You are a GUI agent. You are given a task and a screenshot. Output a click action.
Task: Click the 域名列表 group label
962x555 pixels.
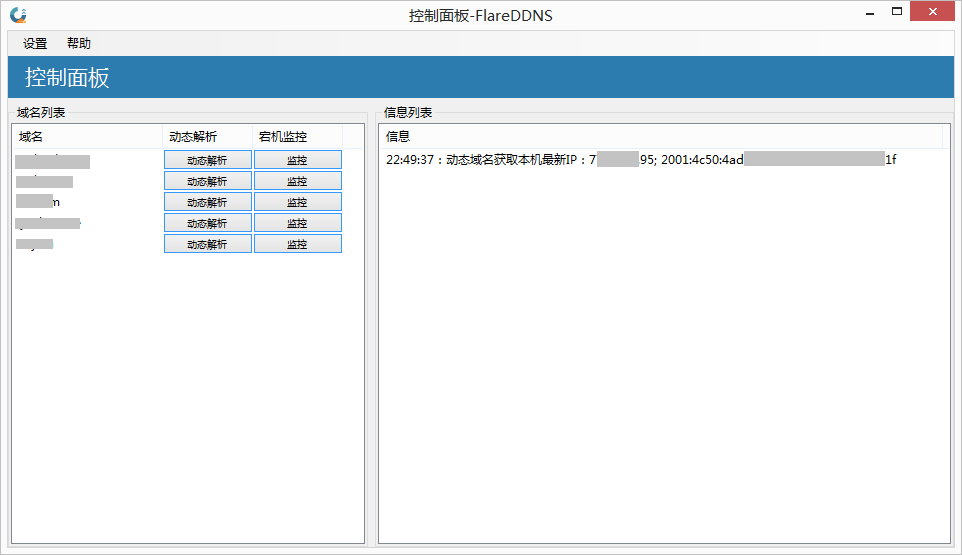coord(41,113)
